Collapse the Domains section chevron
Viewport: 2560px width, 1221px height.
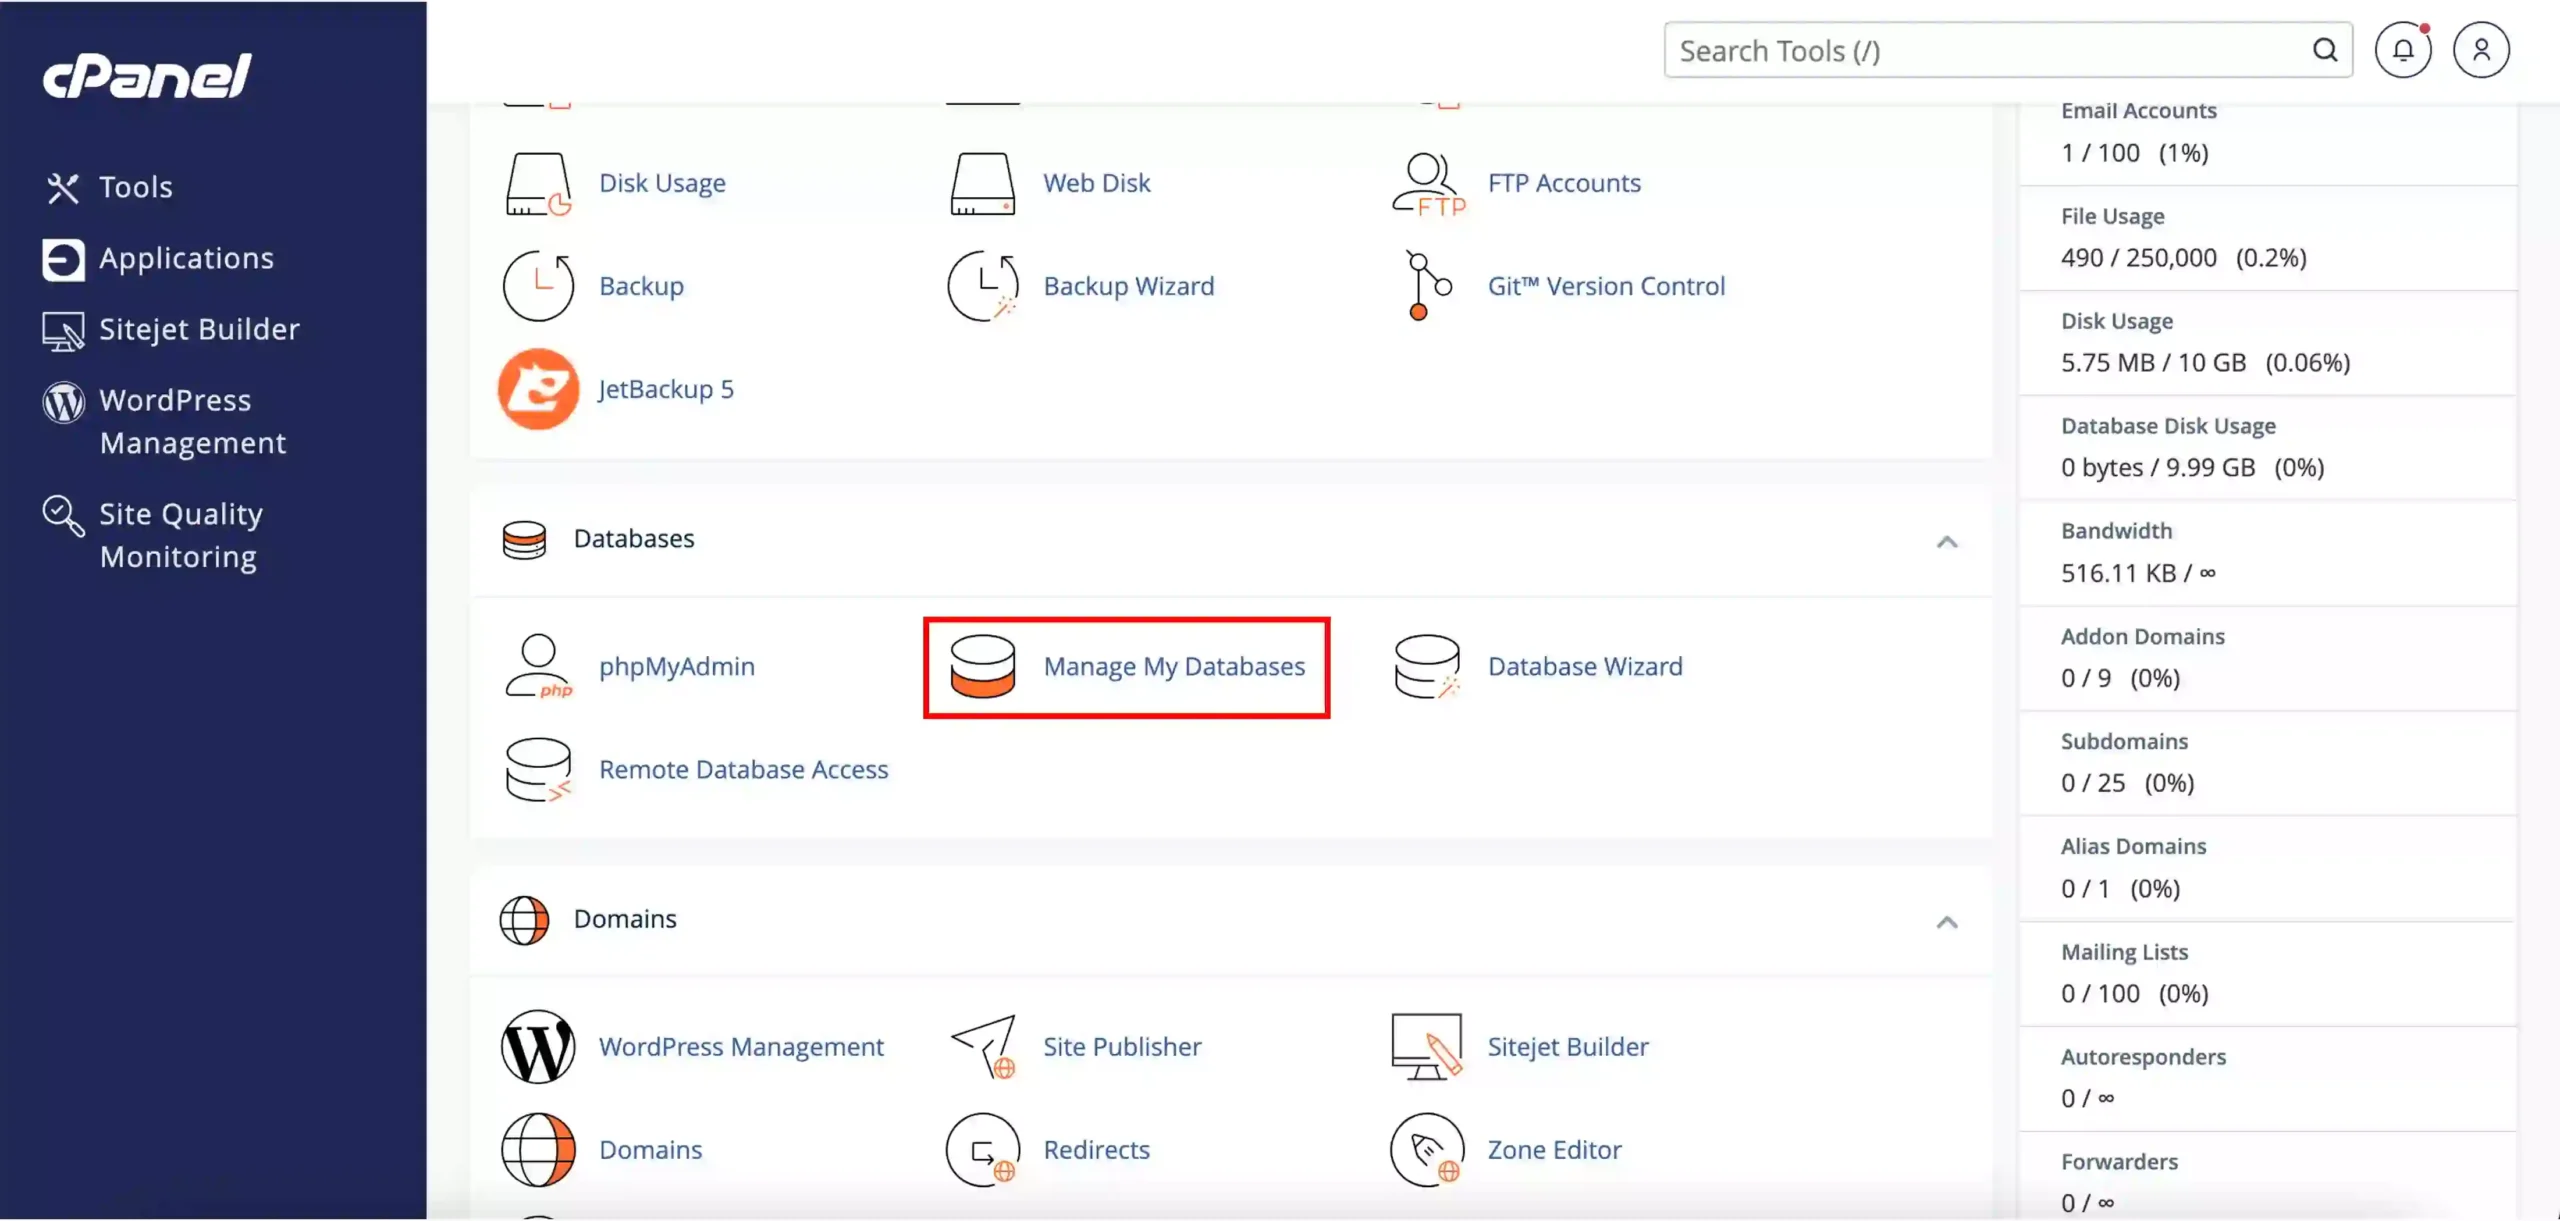pyautogui.click(x=1946, y=922)
